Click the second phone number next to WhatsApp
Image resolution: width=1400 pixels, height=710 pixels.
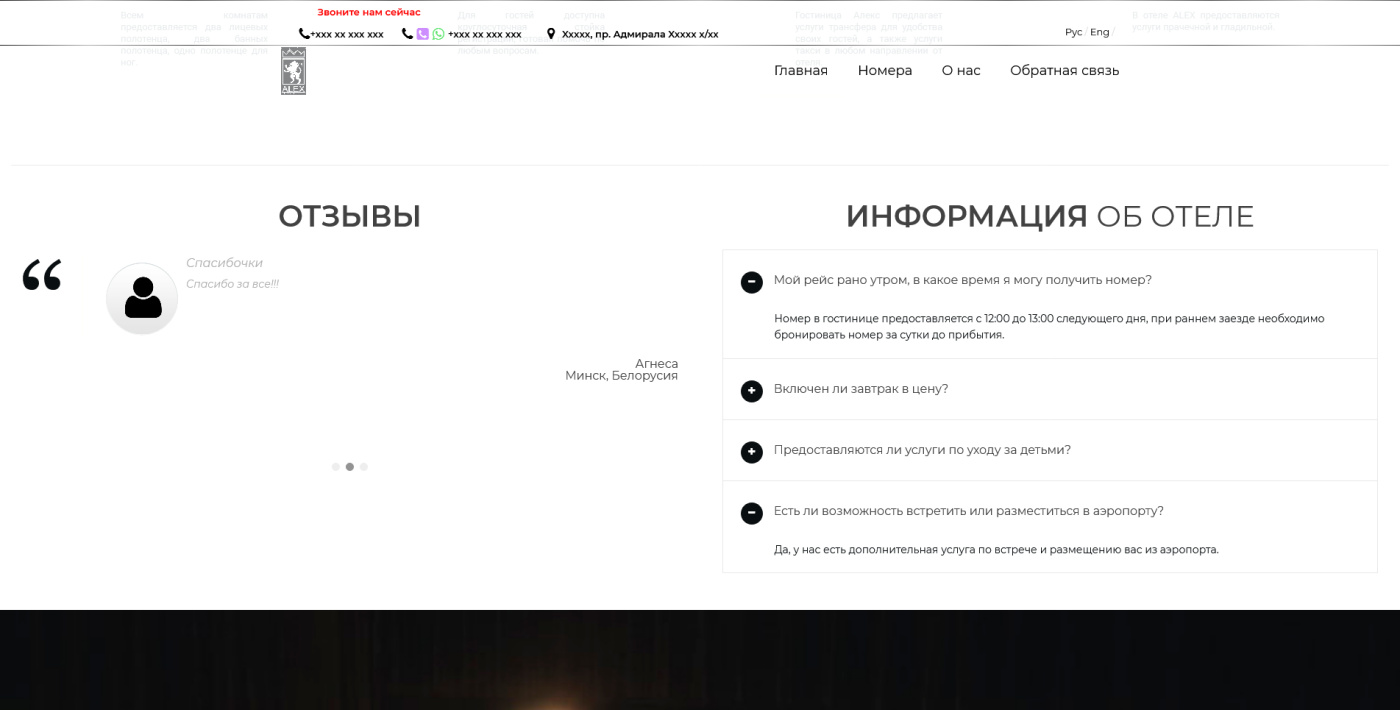pyautogui.click(x=485, y=34)
